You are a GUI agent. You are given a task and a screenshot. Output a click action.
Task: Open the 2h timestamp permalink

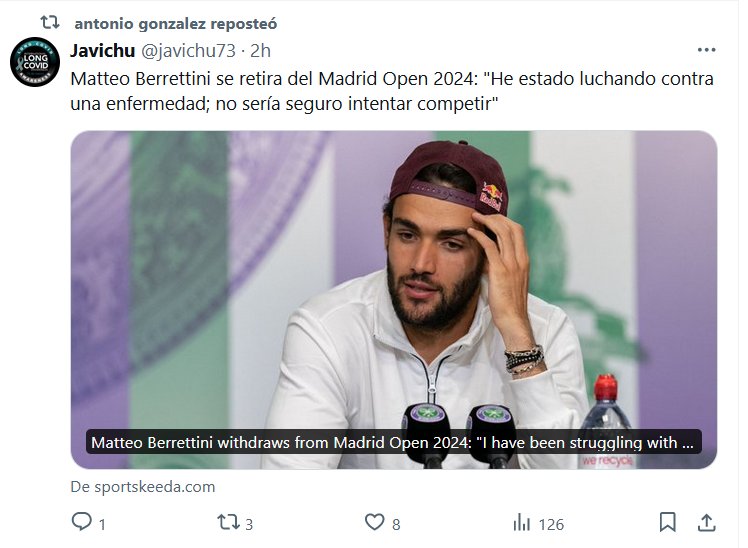coord(260,50)
